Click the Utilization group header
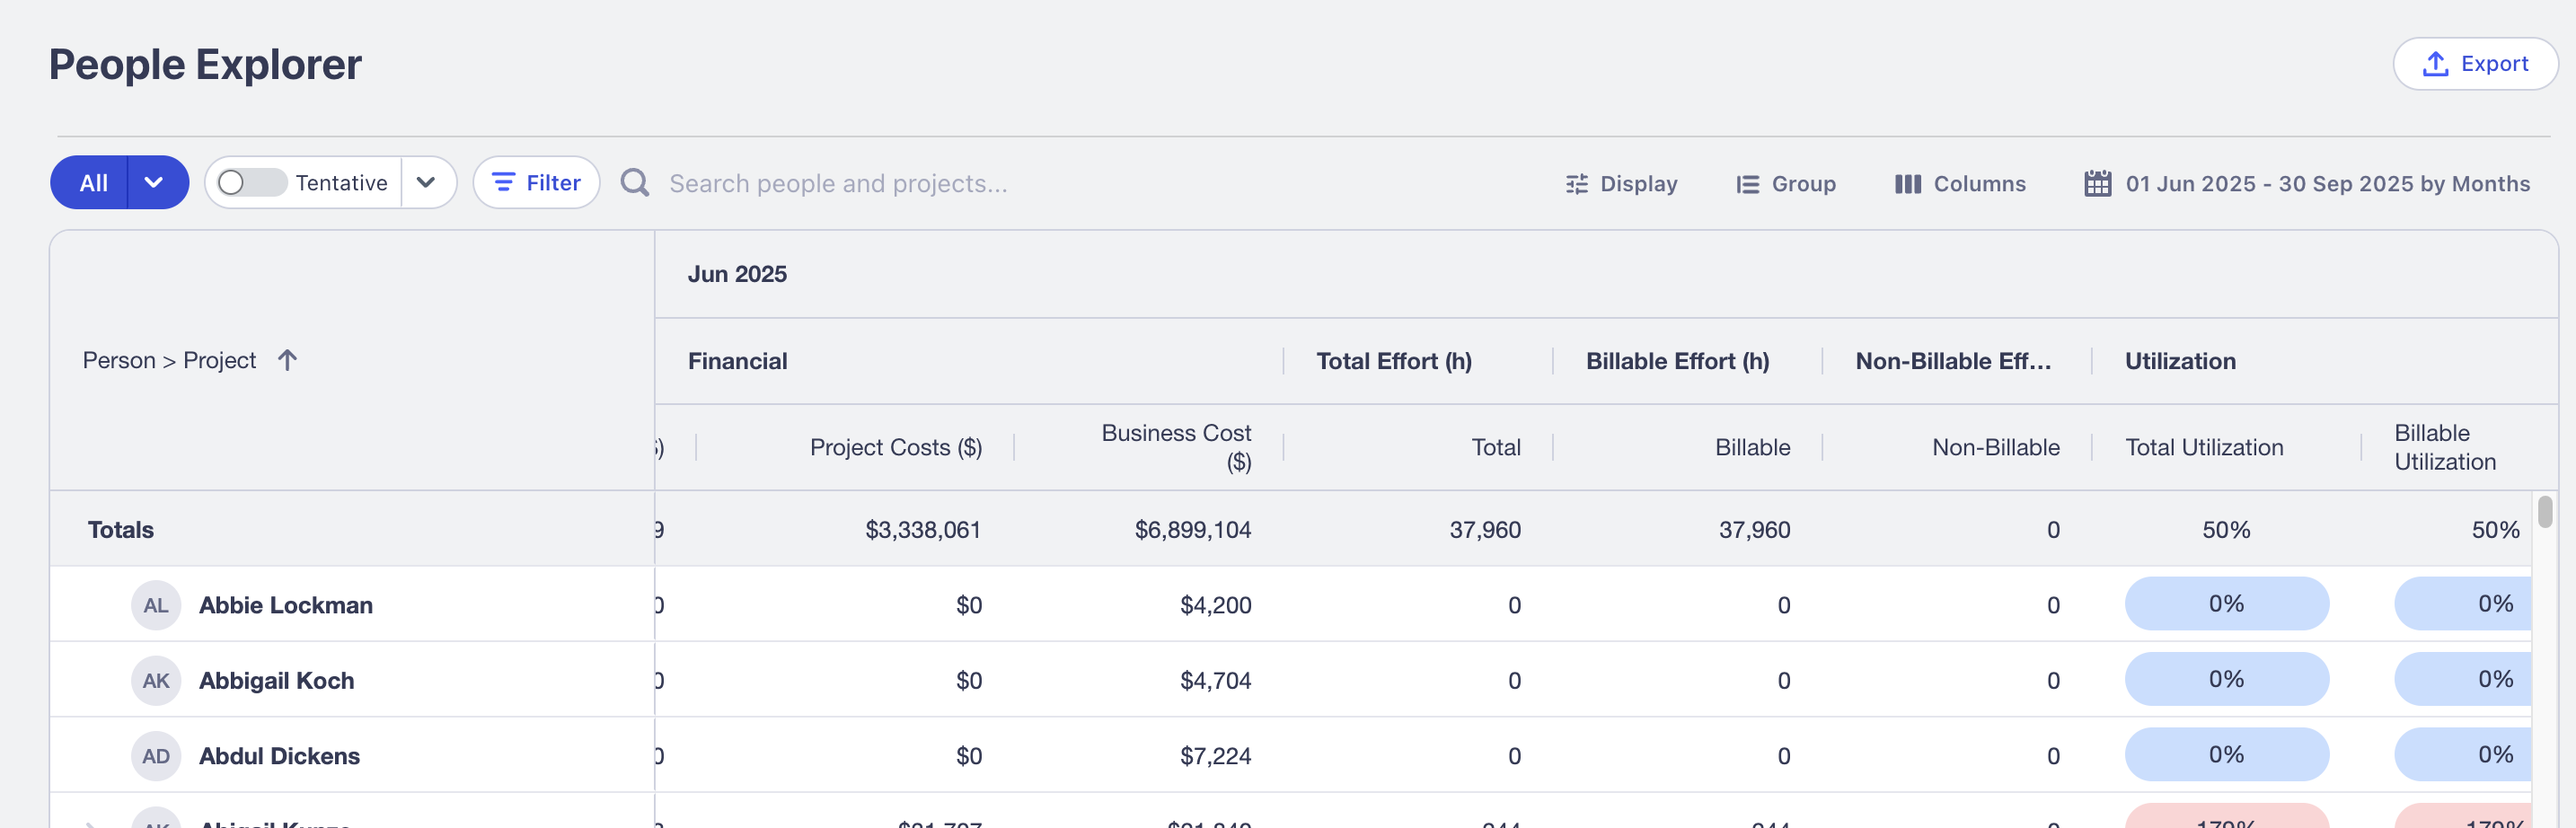Viewport: 2576px width, 828px height. pyautogui.click(x=2180, y=361)
